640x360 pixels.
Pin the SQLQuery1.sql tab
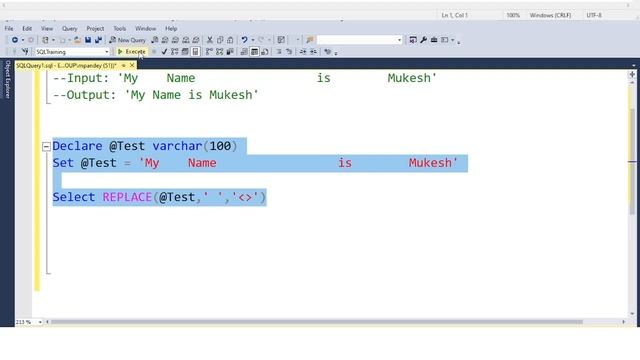pos(124,65)
